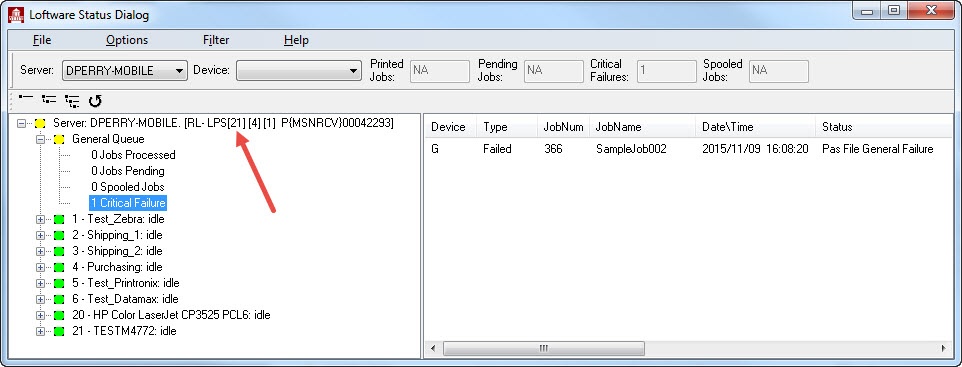Sort by the JobName column header
The width and height of the screenshot is (962, 367).
pyautogui.click(x=643, y=127)
